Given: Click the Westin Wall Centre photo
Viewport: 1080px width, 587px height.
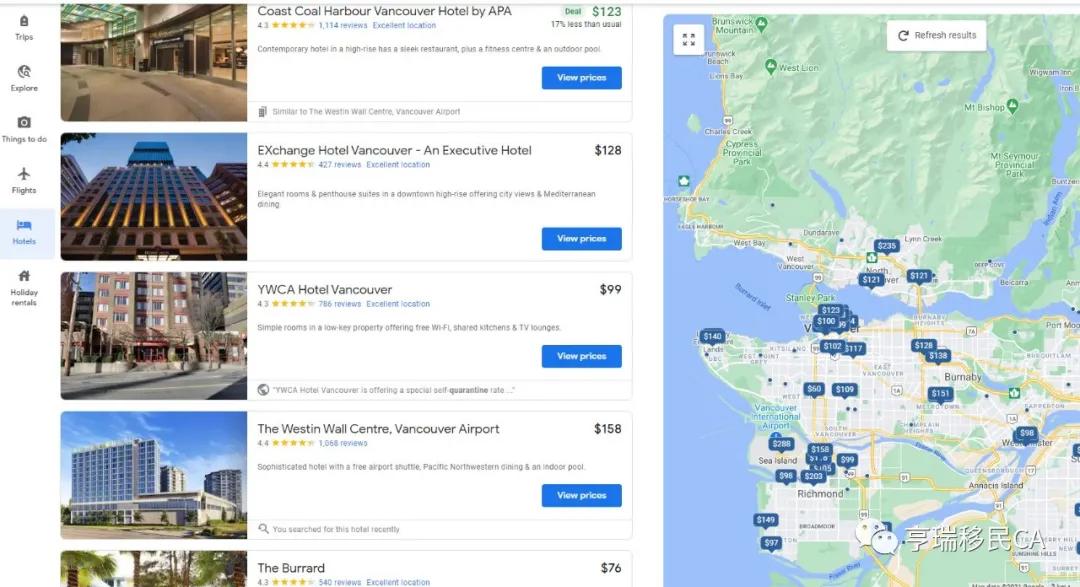Looking at the screenshot, I should 154,475.
